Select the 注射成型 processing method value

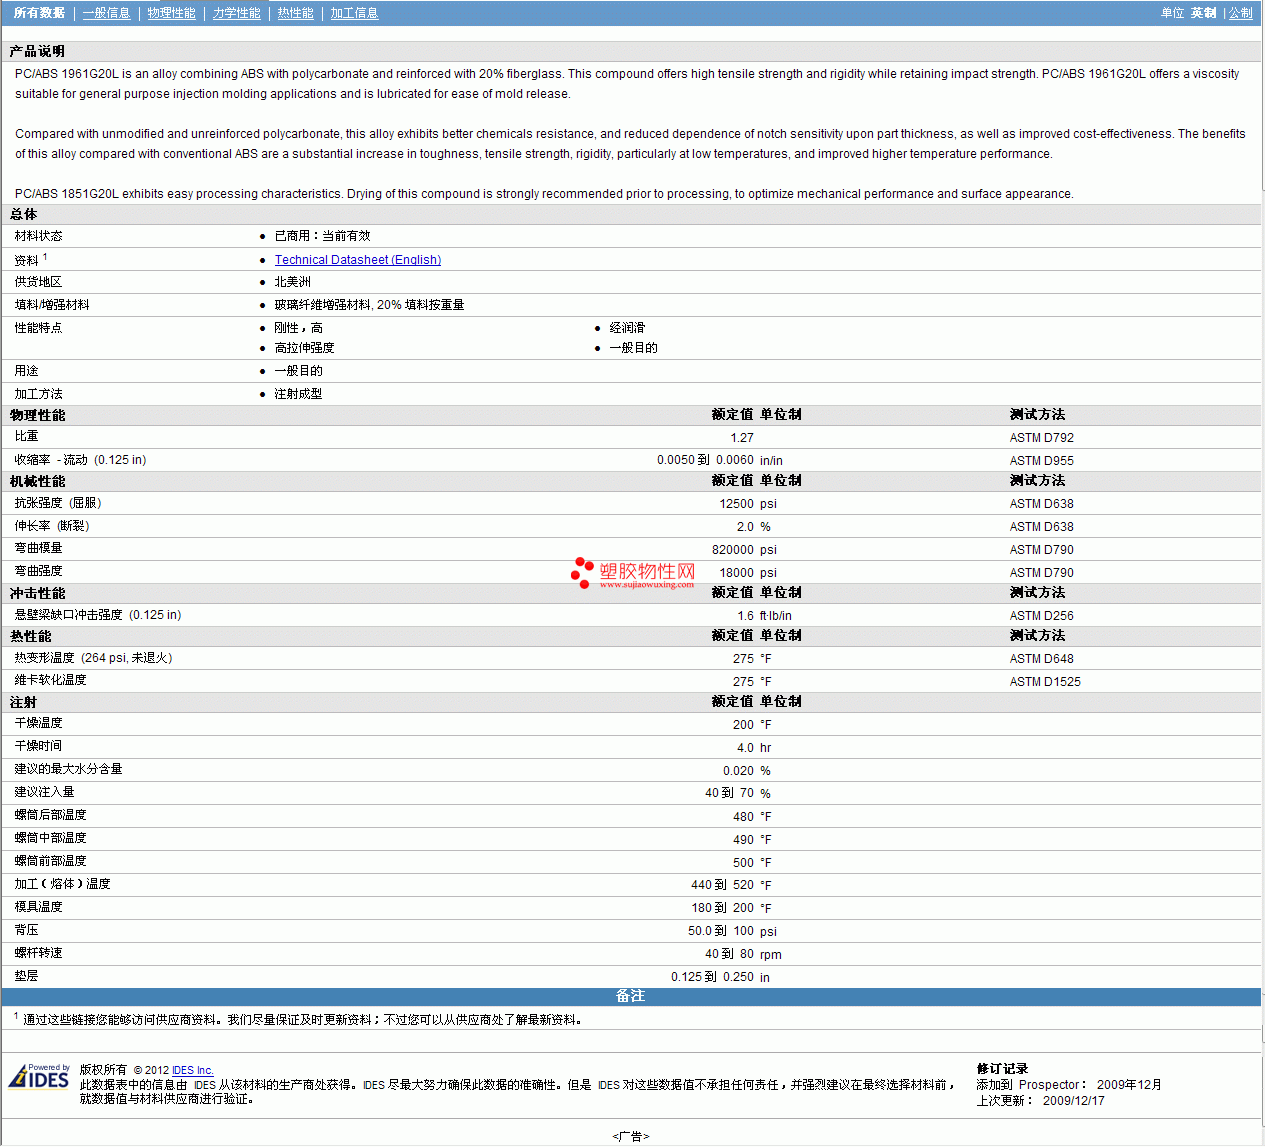click(x=298, y=394)
